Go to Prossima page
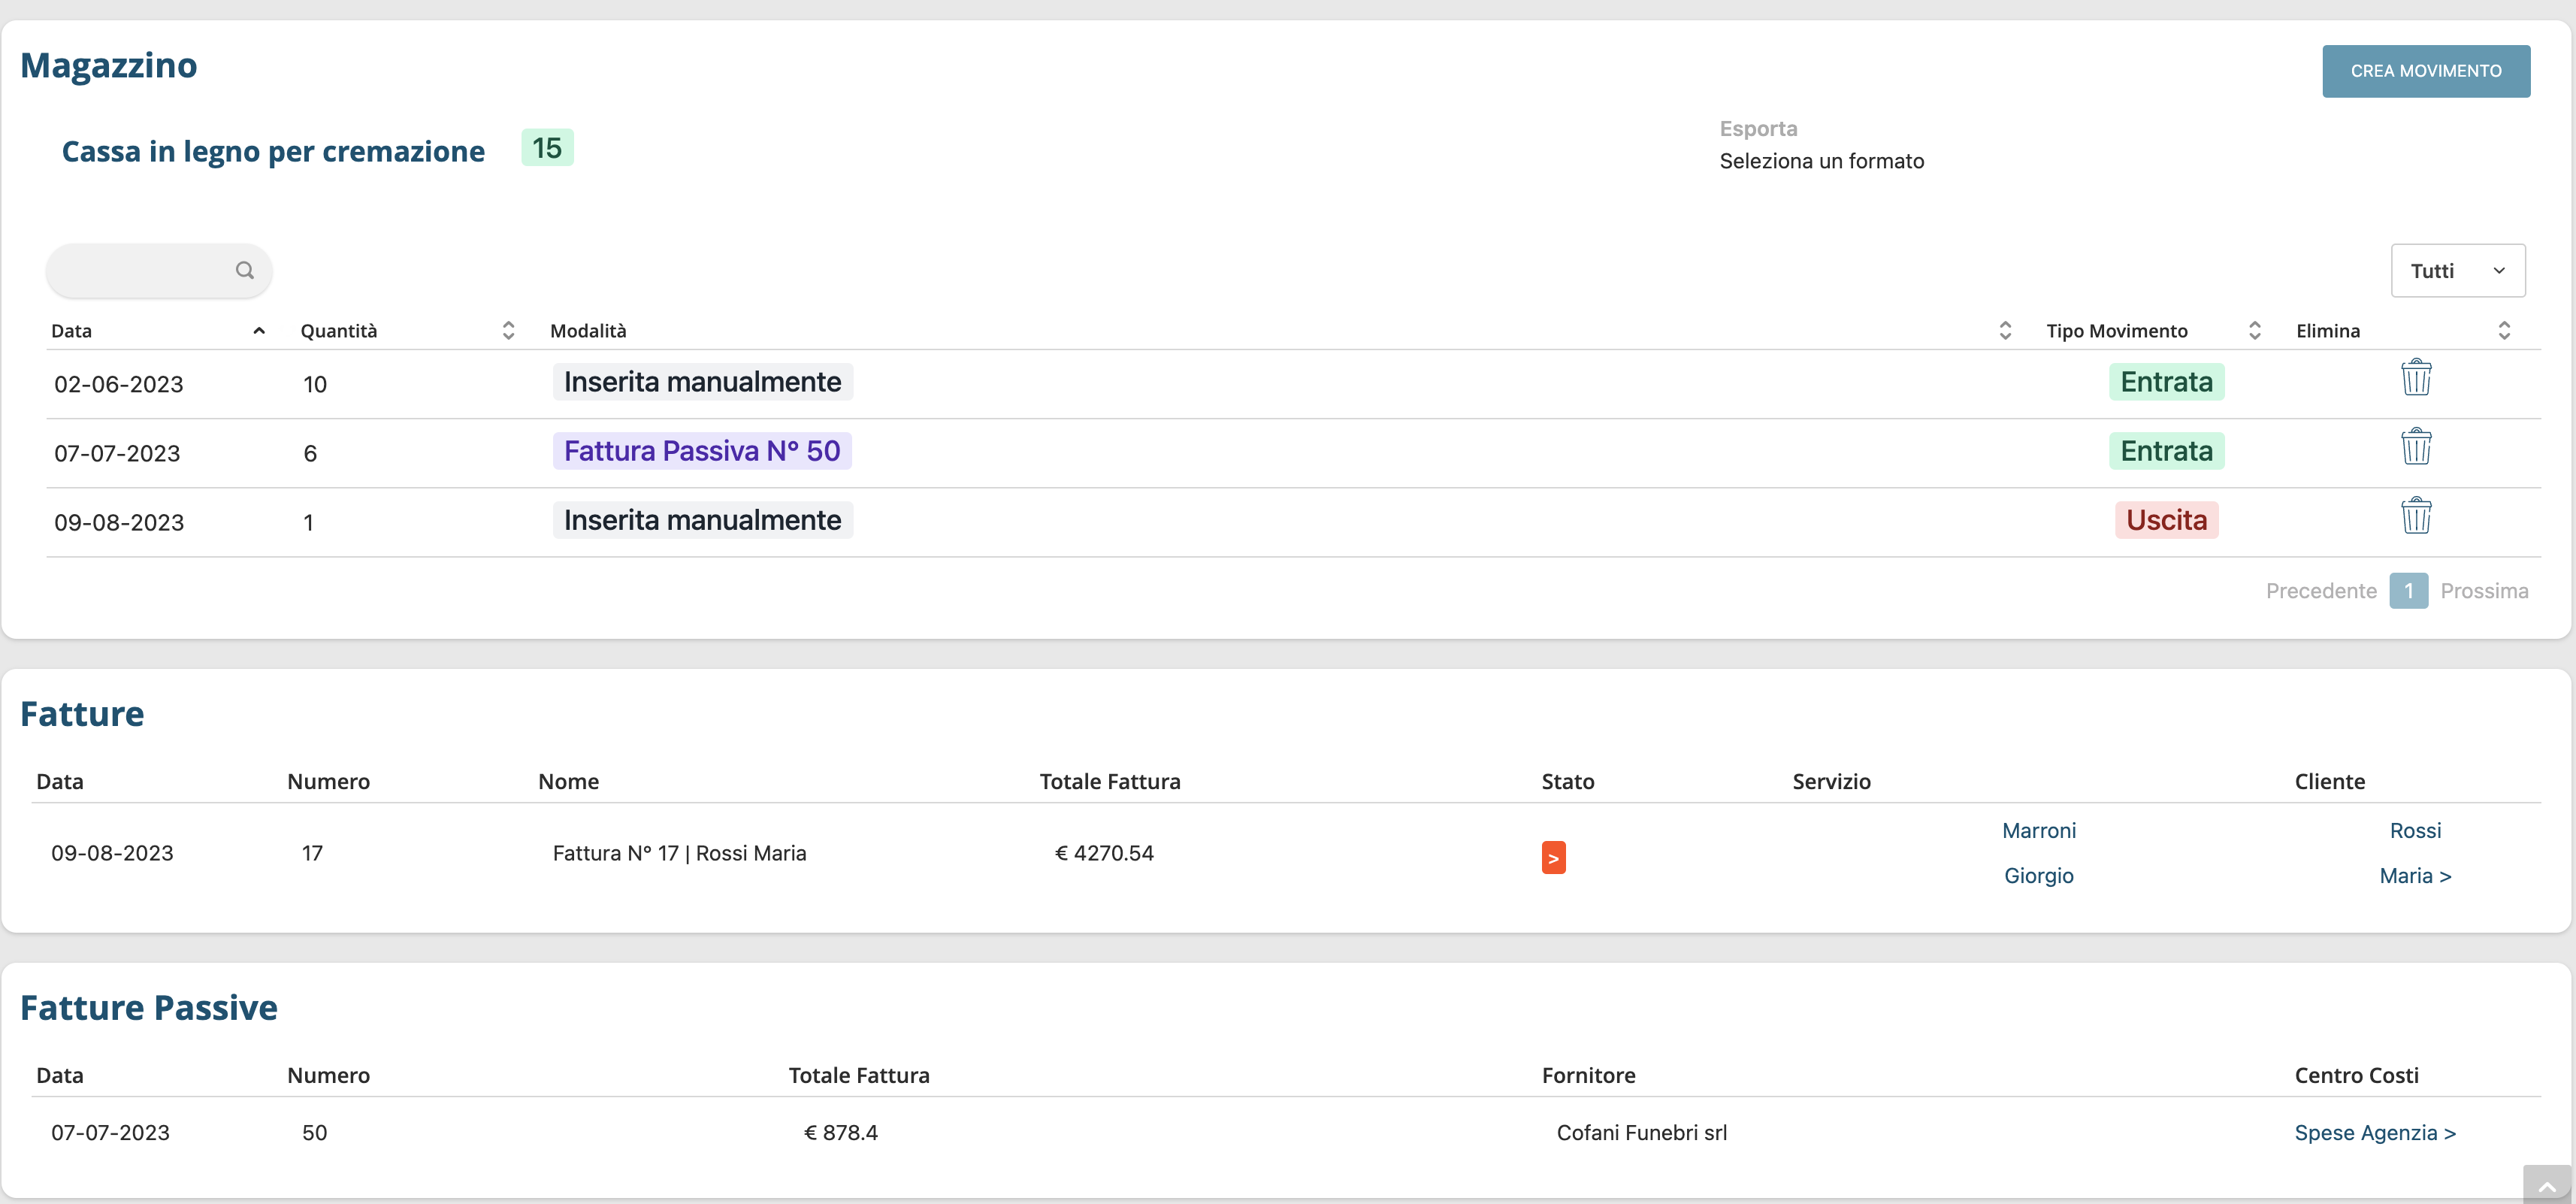Screen dimensions: 2576x1204 2483,591
